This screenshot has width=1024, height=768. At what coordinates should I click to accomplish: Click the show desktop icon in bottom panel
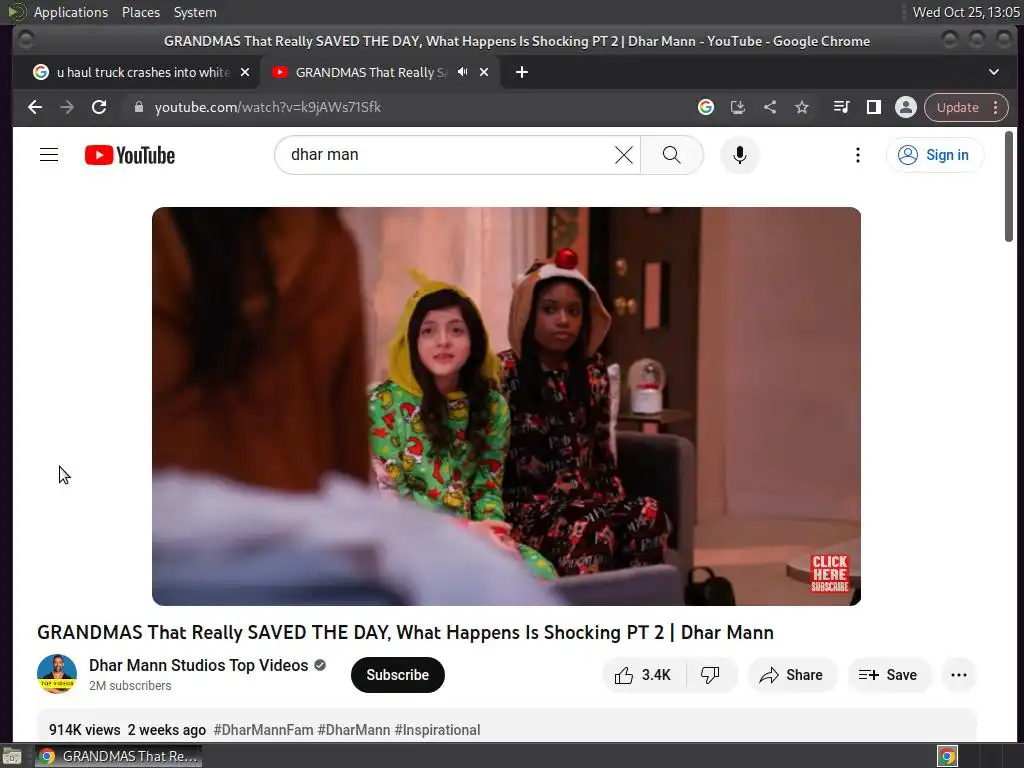12,756
